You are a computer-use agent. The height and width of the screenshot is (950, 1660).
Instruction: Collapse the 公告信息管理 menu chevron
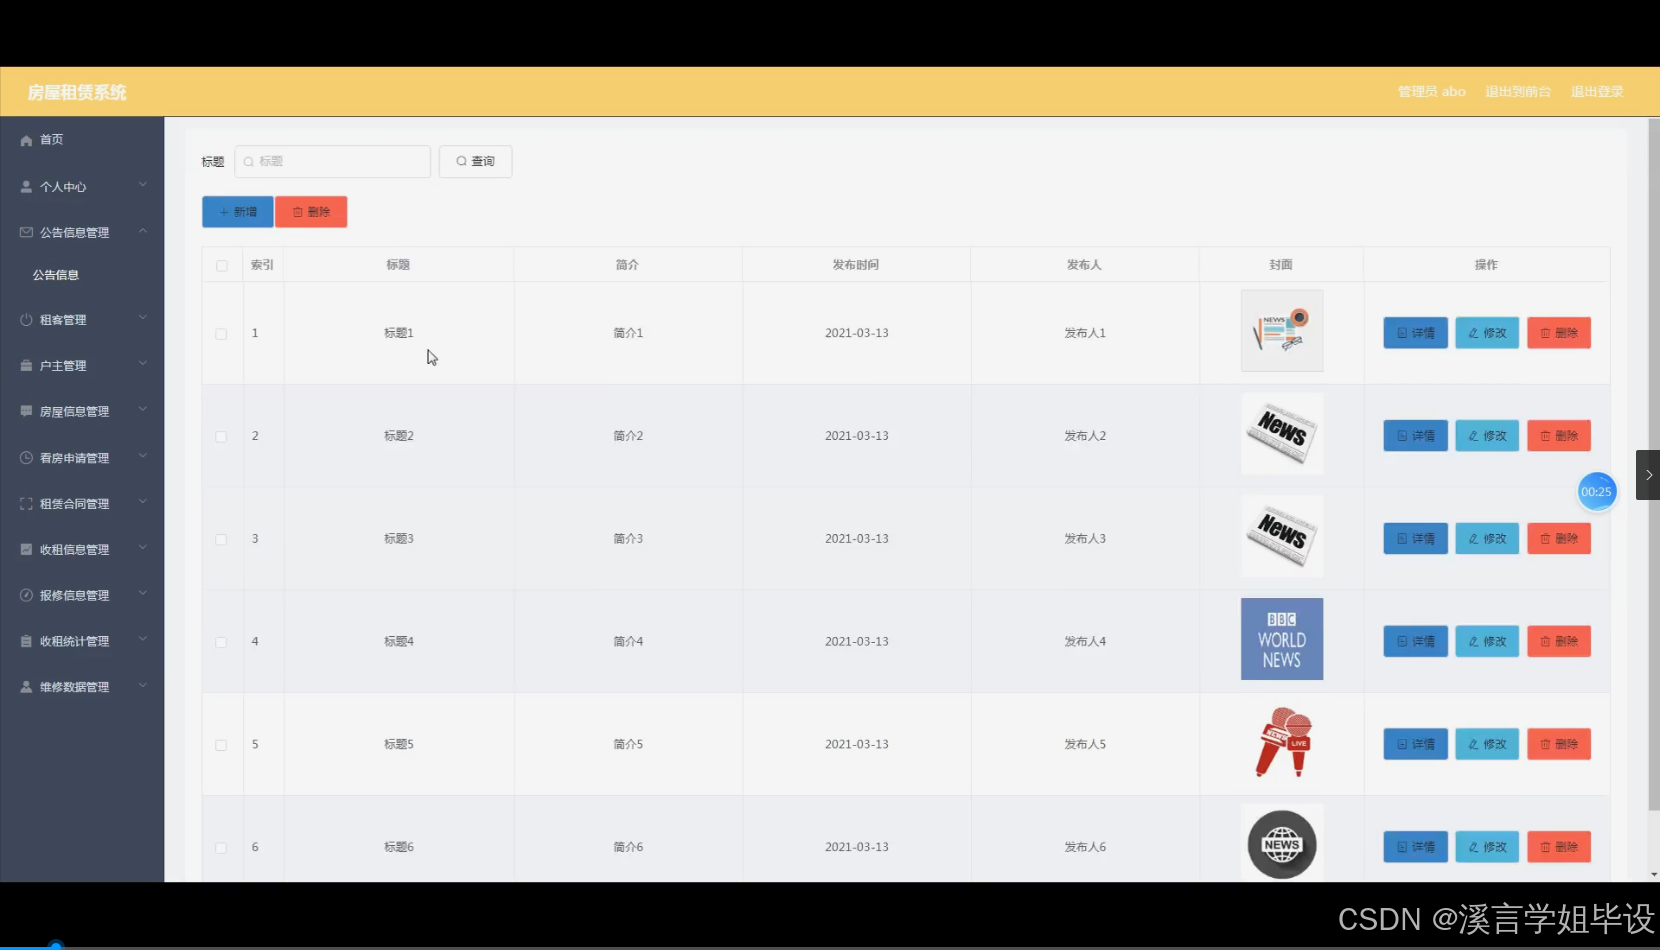click(x=143, y=231)
